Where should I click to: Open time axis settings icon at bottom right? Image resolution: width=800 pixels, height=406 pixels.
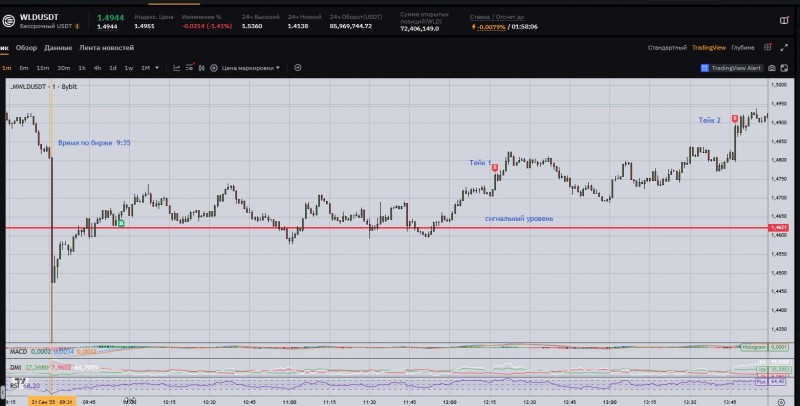click(781, 402)
